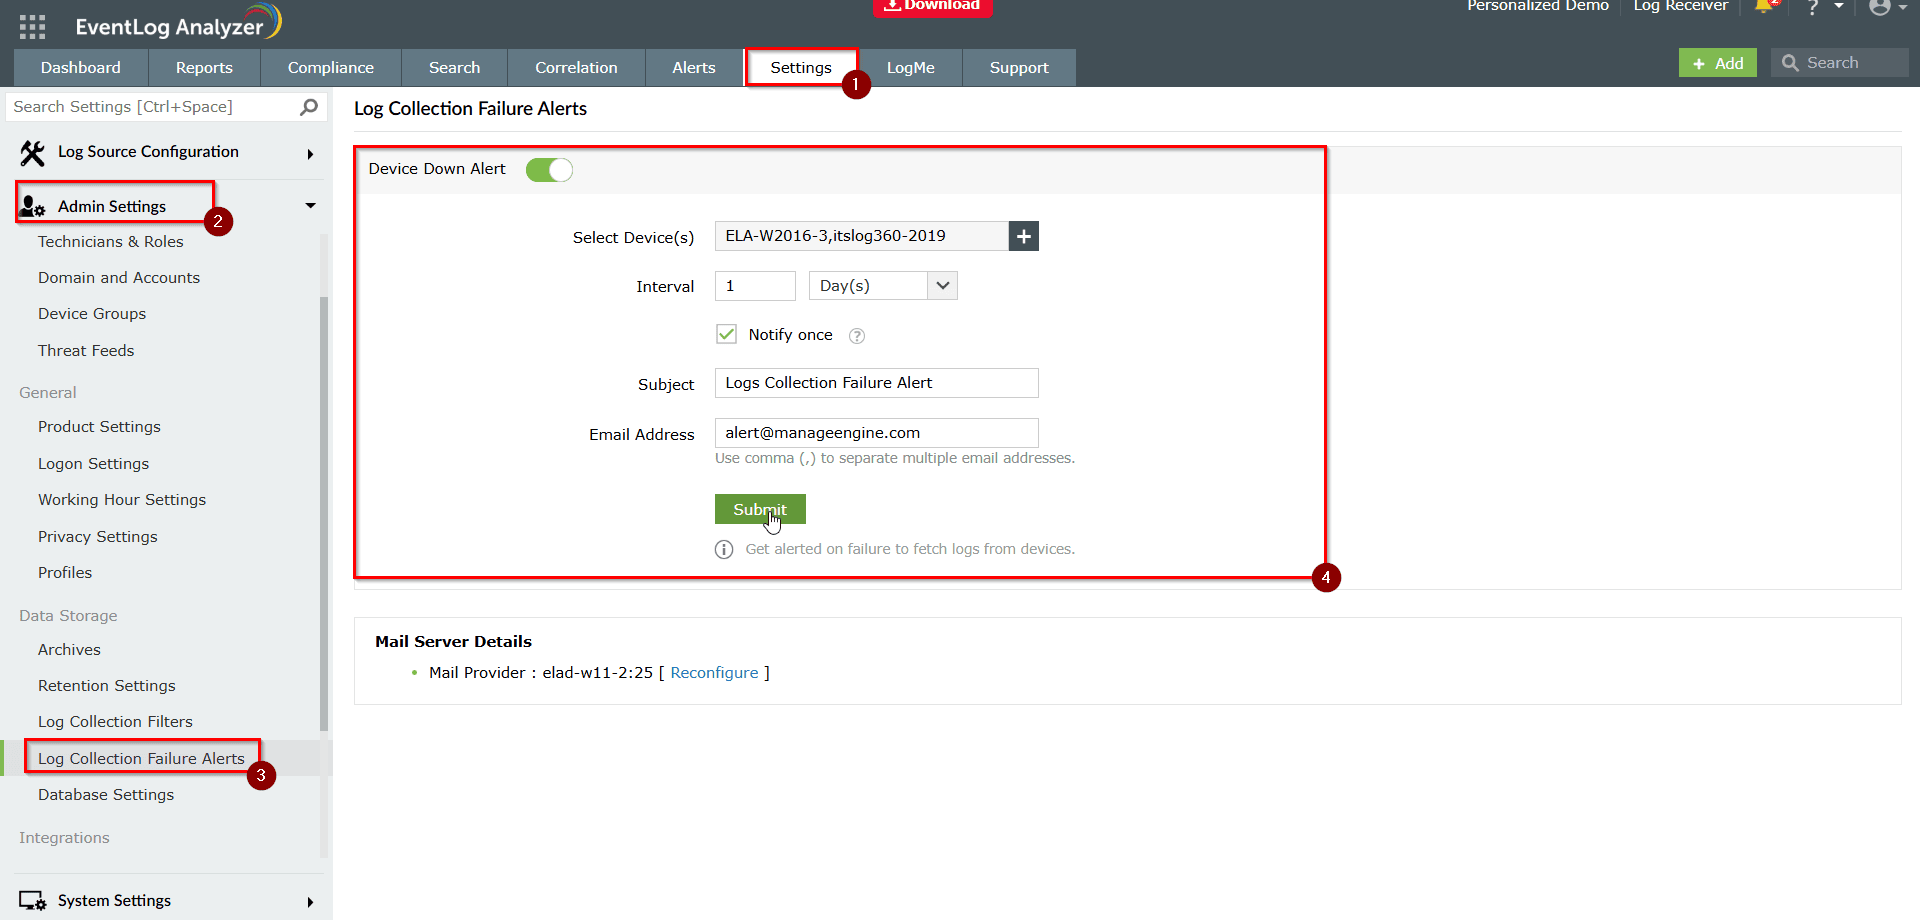Select Log Collection Failure Alerts in sidebar

point(141,759)
